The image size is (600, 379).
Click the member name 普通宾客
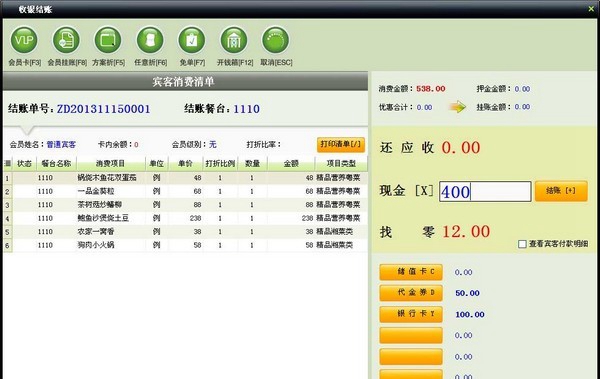(x=61, y=145)
